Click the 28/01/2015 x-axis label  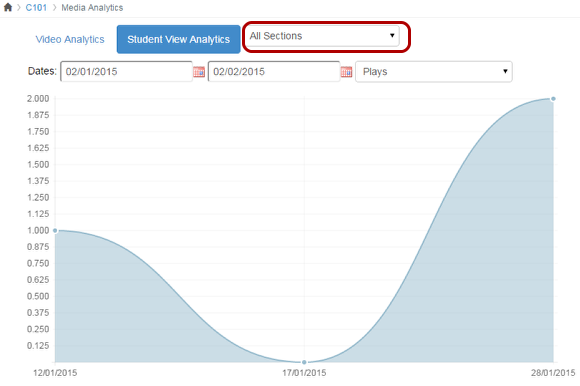point(553,373)
